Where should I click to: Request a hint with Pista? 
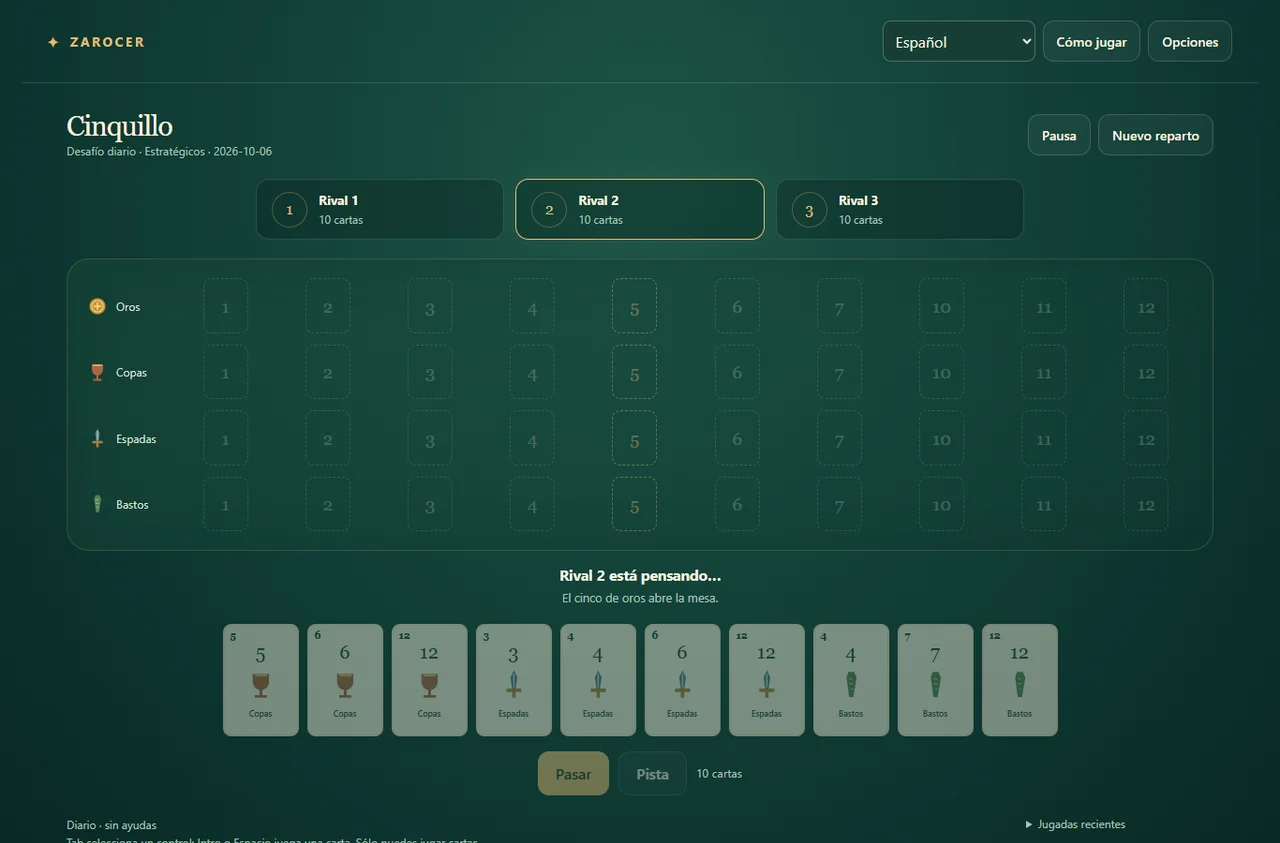[x=652, y=773]
